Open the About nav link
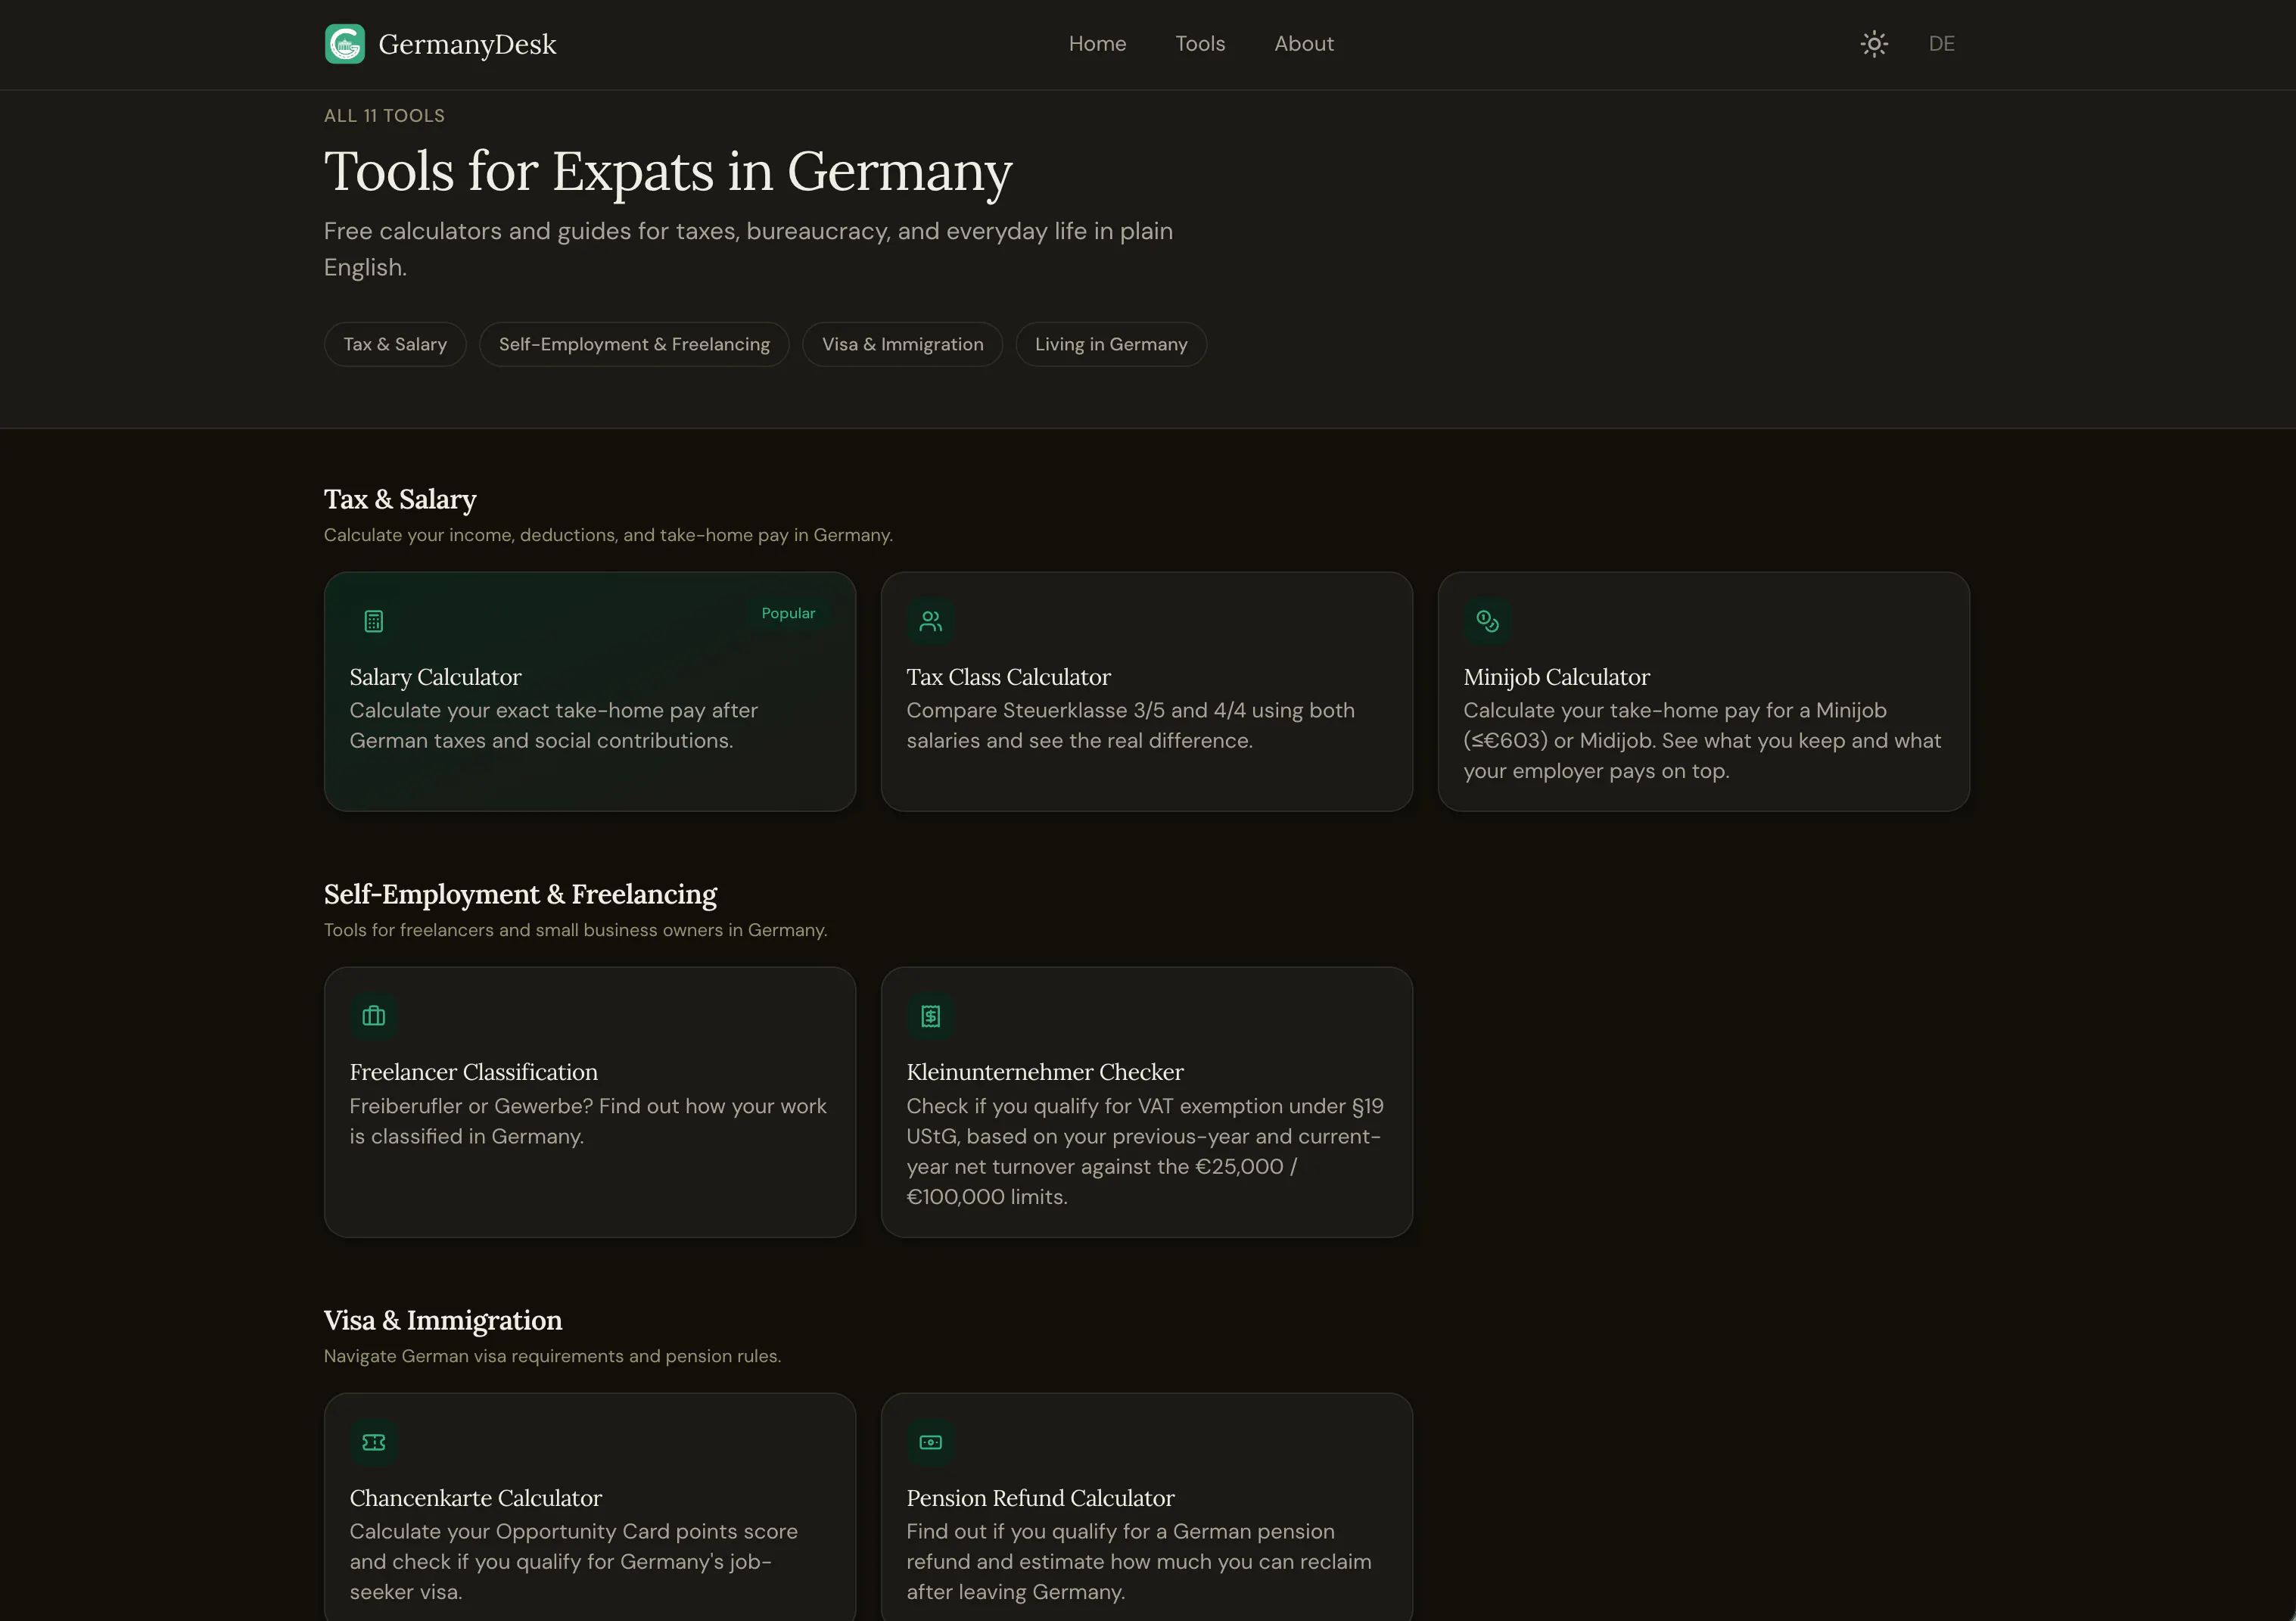The image size is (2296, 1621). (1304, 44)
